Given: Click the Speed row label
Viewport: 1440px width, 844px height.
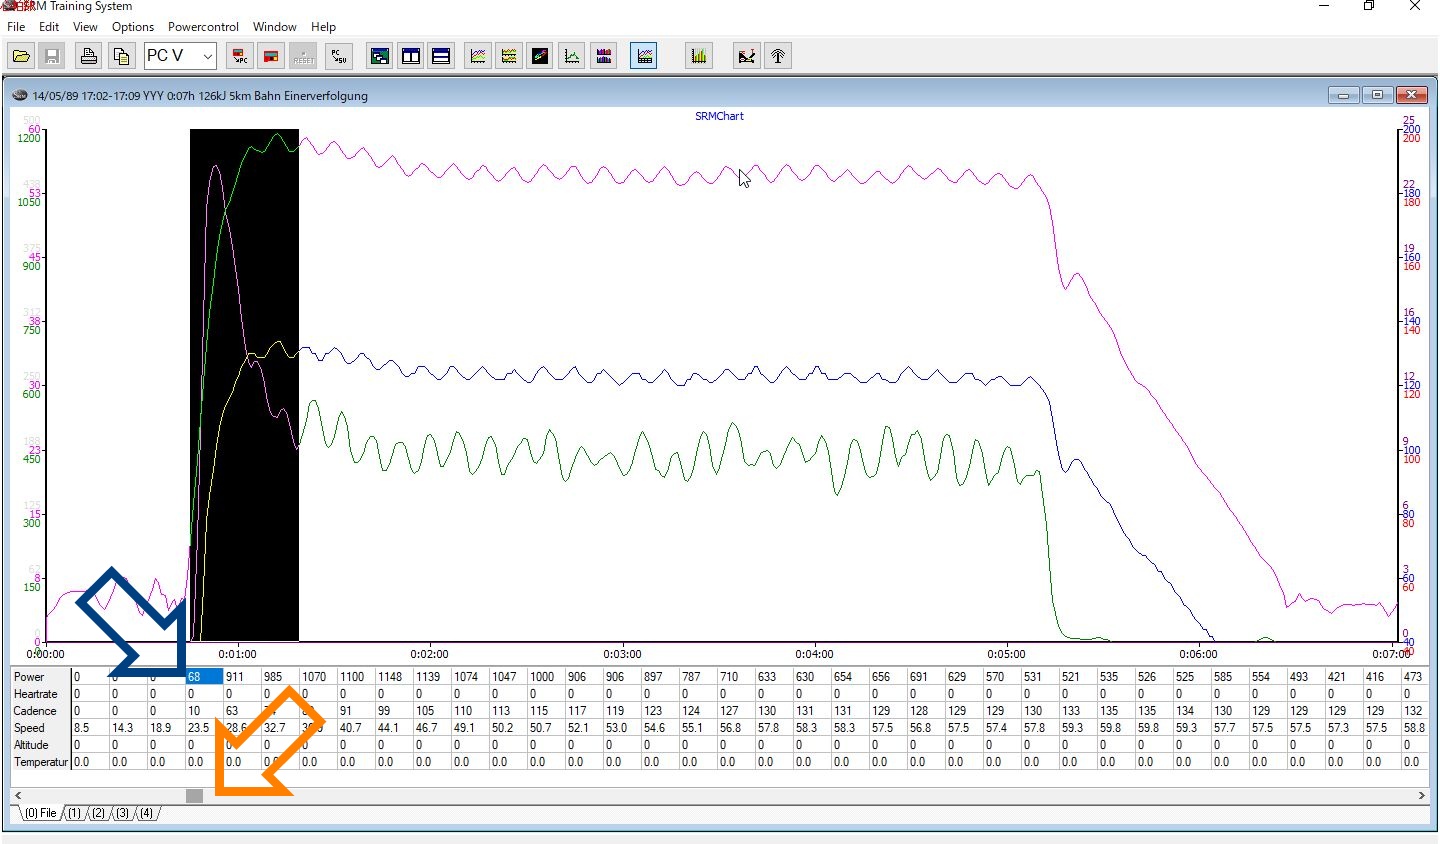Looking at the screenshot, I should [41, 728].
